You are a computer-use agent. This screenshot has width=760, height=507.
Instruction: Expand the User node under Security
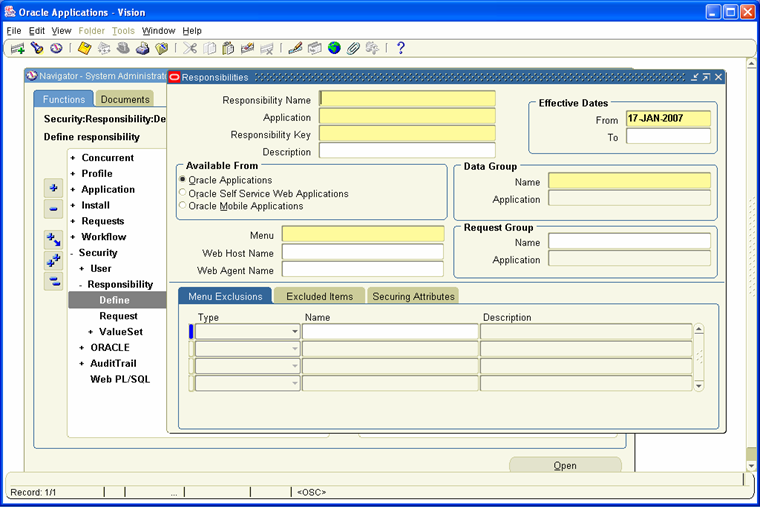click(x=81, y=269)
